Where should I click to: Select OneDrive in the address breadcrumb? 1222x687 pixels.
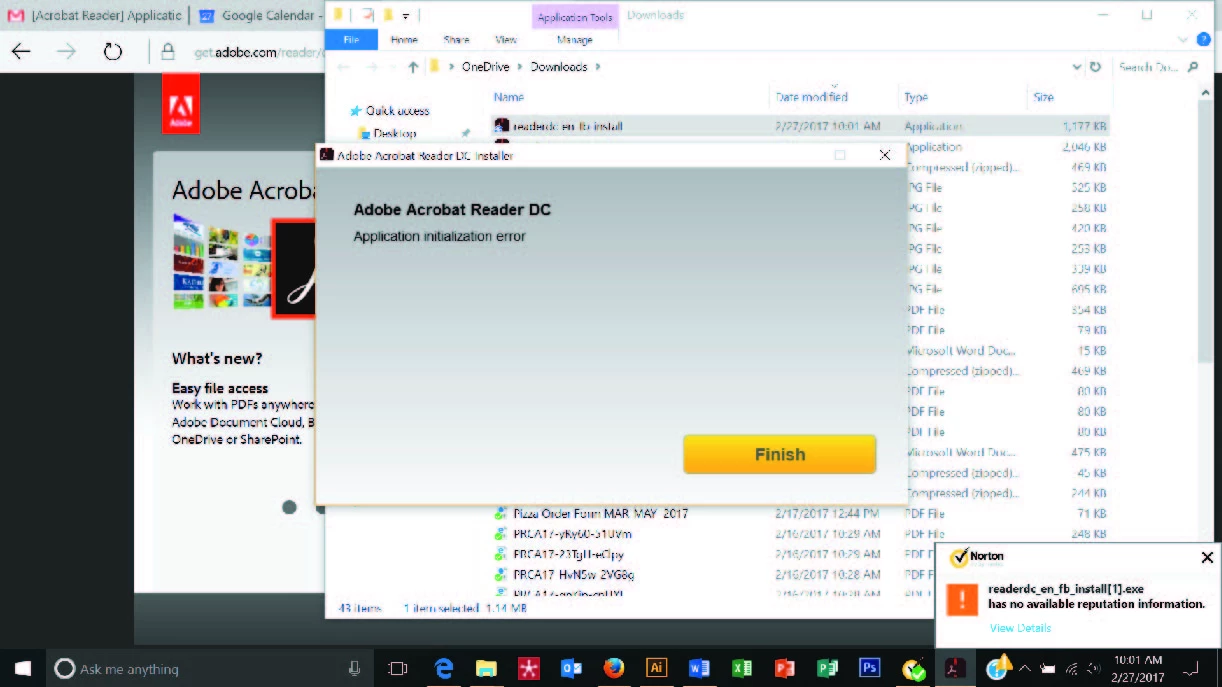coord(485,67)
